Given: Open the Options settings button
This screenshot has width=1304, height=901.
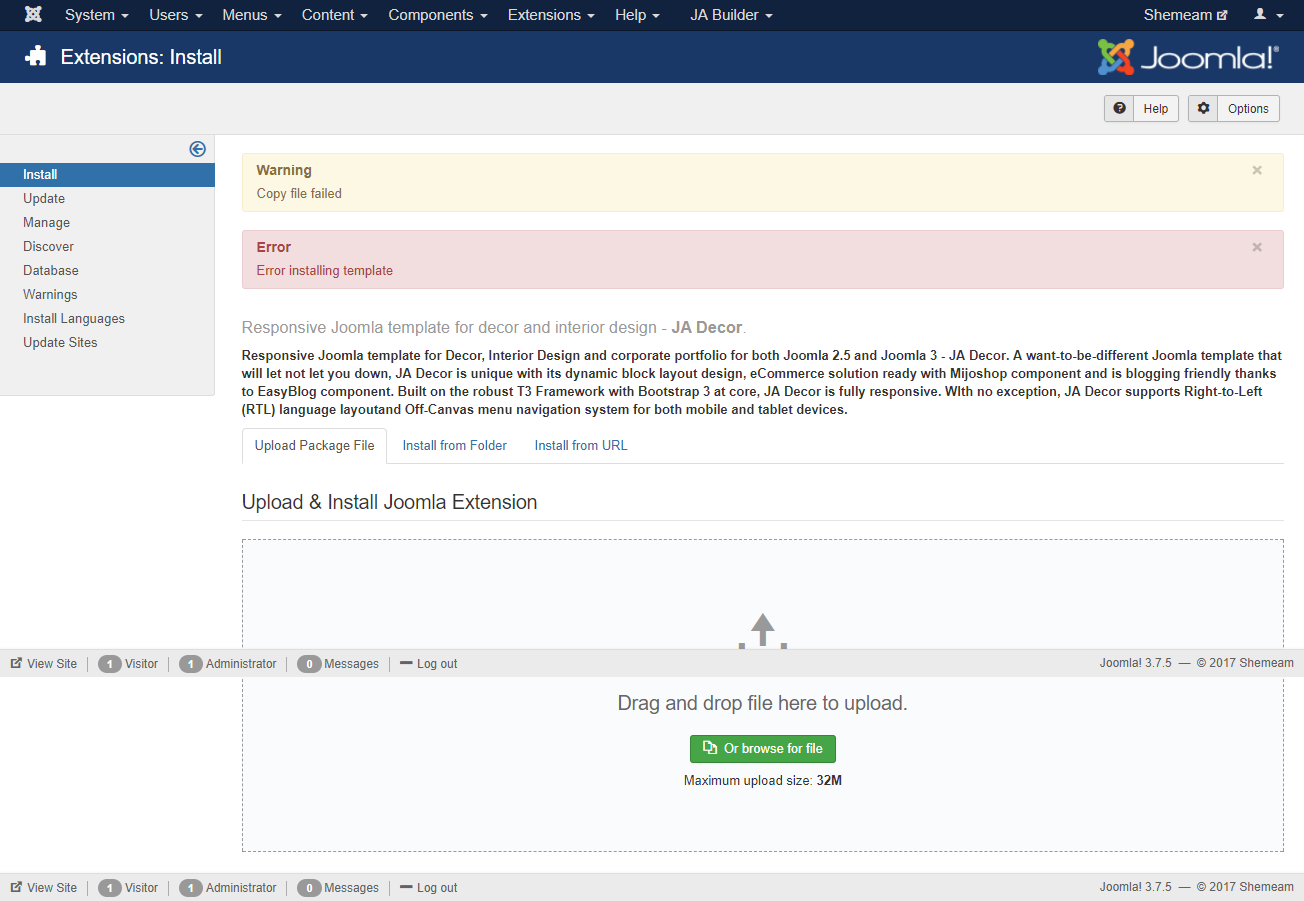Looking at the screenshot, I should tap(1234, 109).
